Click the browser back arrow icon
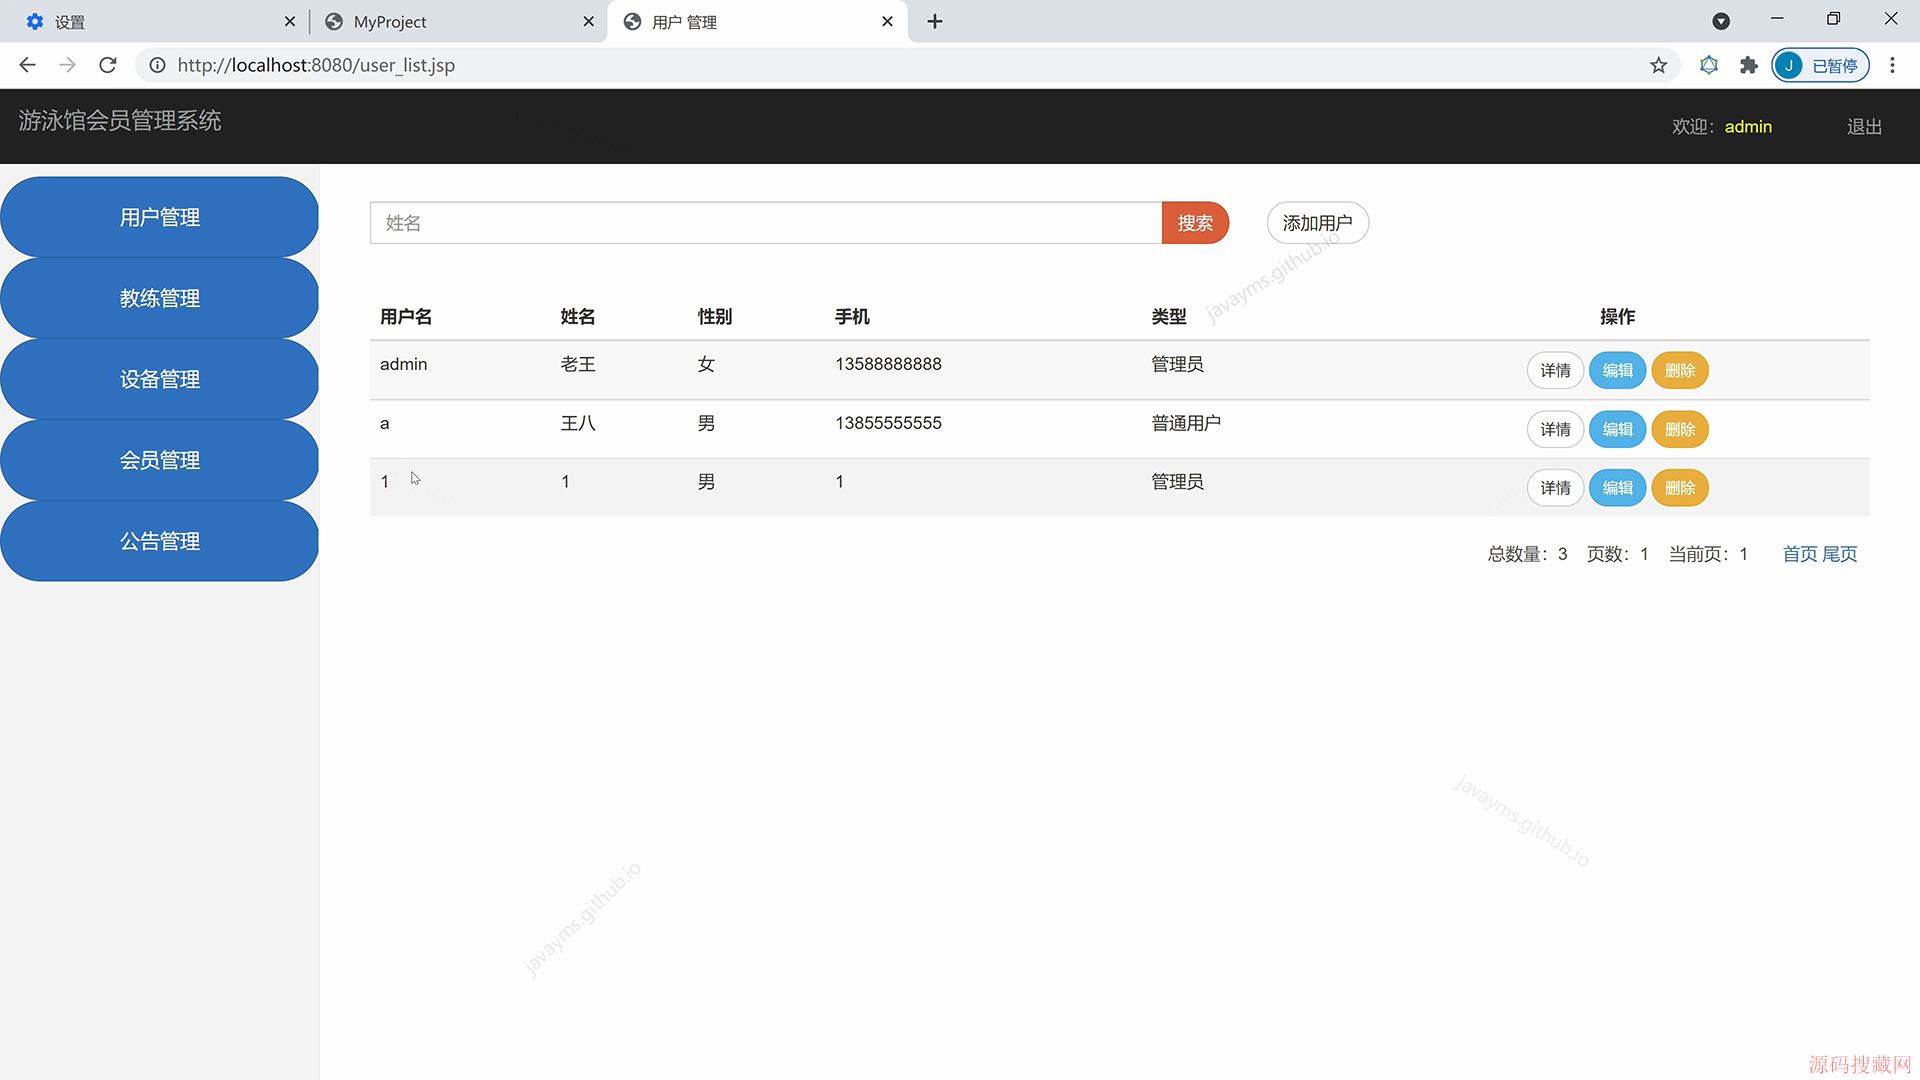The width and height of the screenshot is (1920, 1080). [x=27, y=65]
